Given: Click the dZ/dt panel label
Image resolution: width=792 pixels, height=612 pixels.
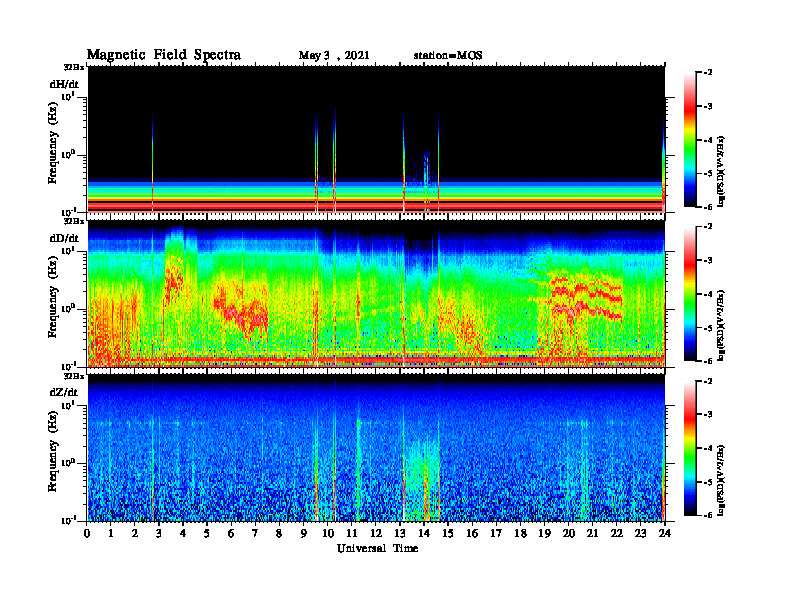Looking at the screenshot, I should click(x=64, y=392).
